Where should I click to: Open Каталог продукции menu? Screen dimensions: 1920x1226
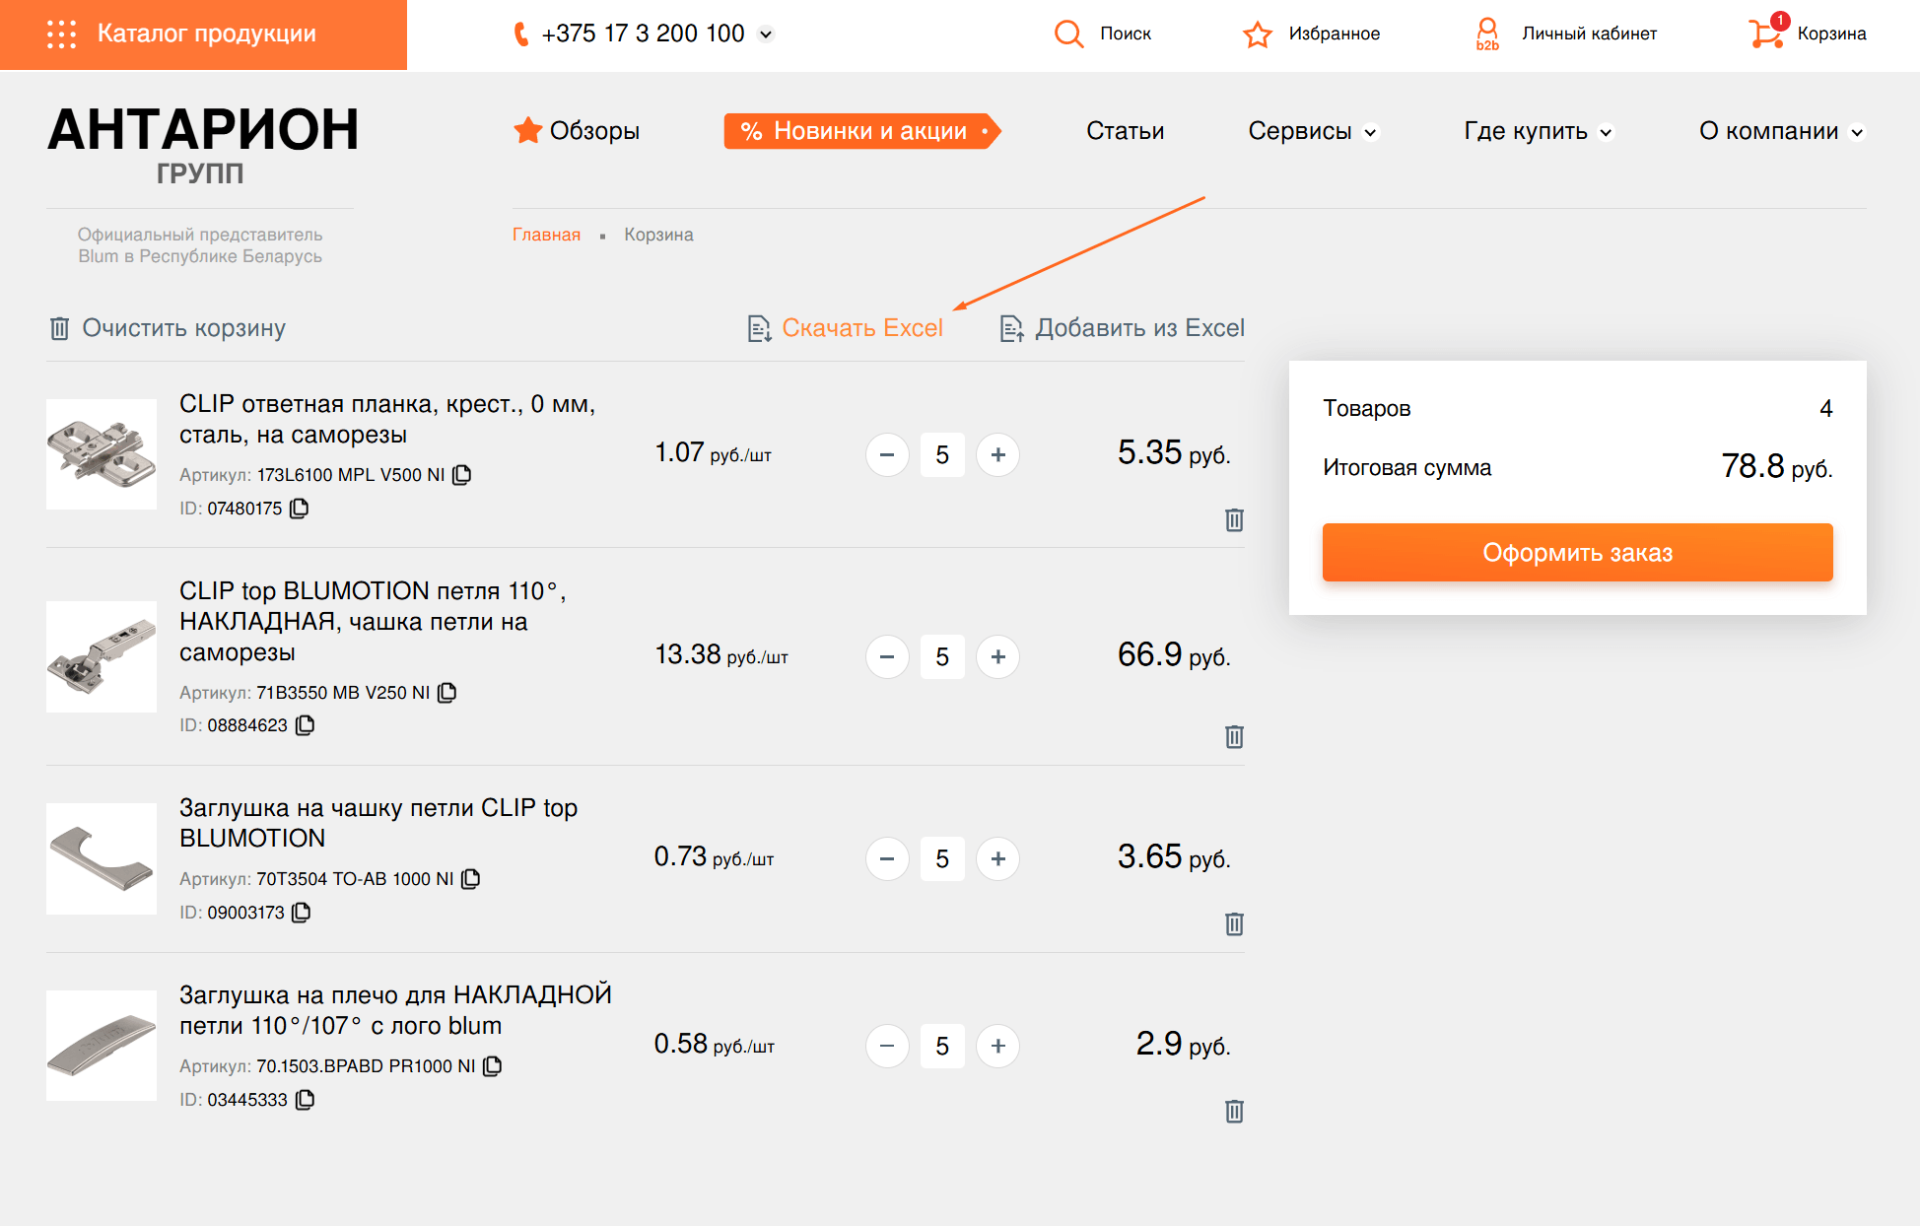coord(203,35)
